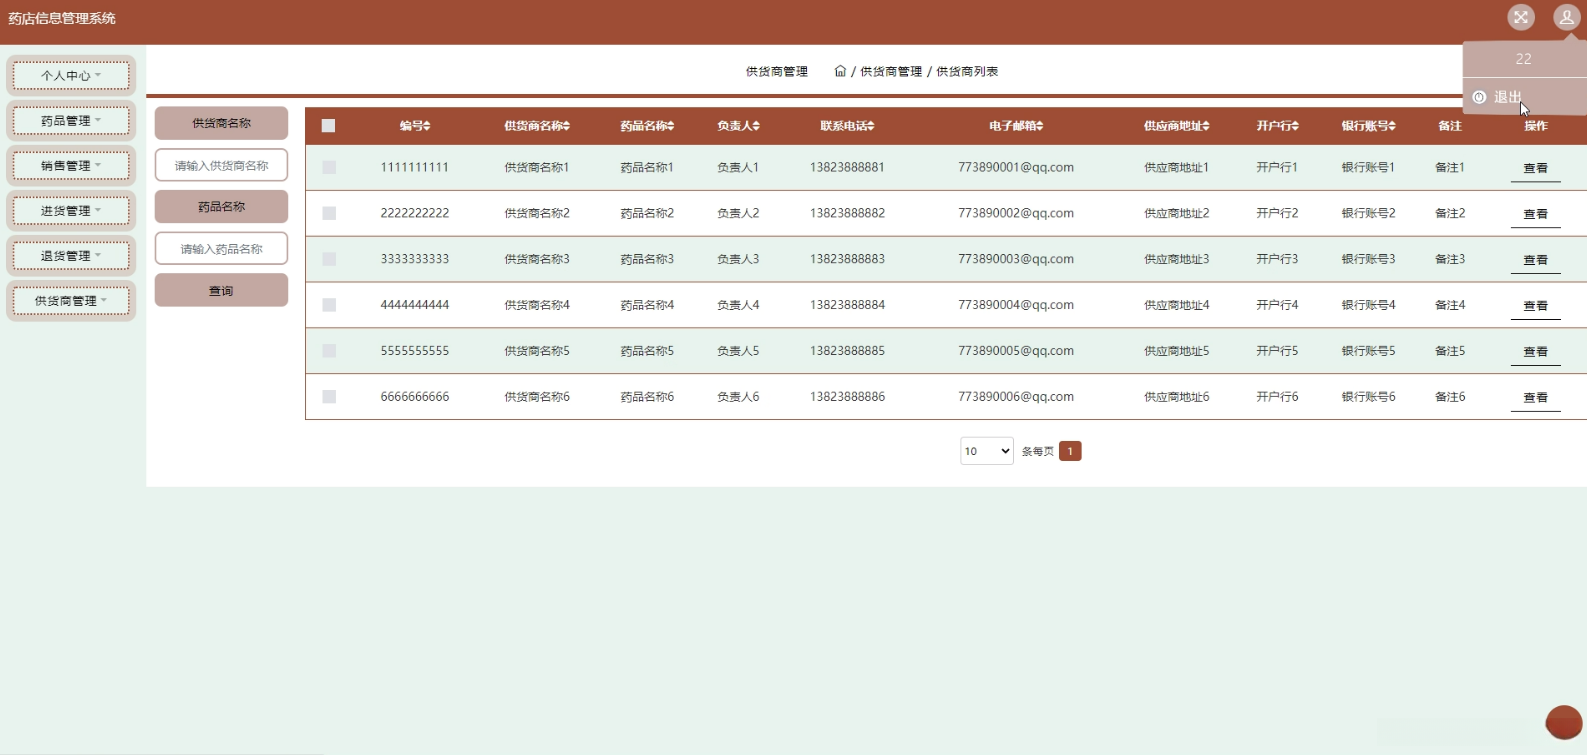Click phone number 13823888882 cell
Screen dimensions: 1587x755
(x=847, y=214)
